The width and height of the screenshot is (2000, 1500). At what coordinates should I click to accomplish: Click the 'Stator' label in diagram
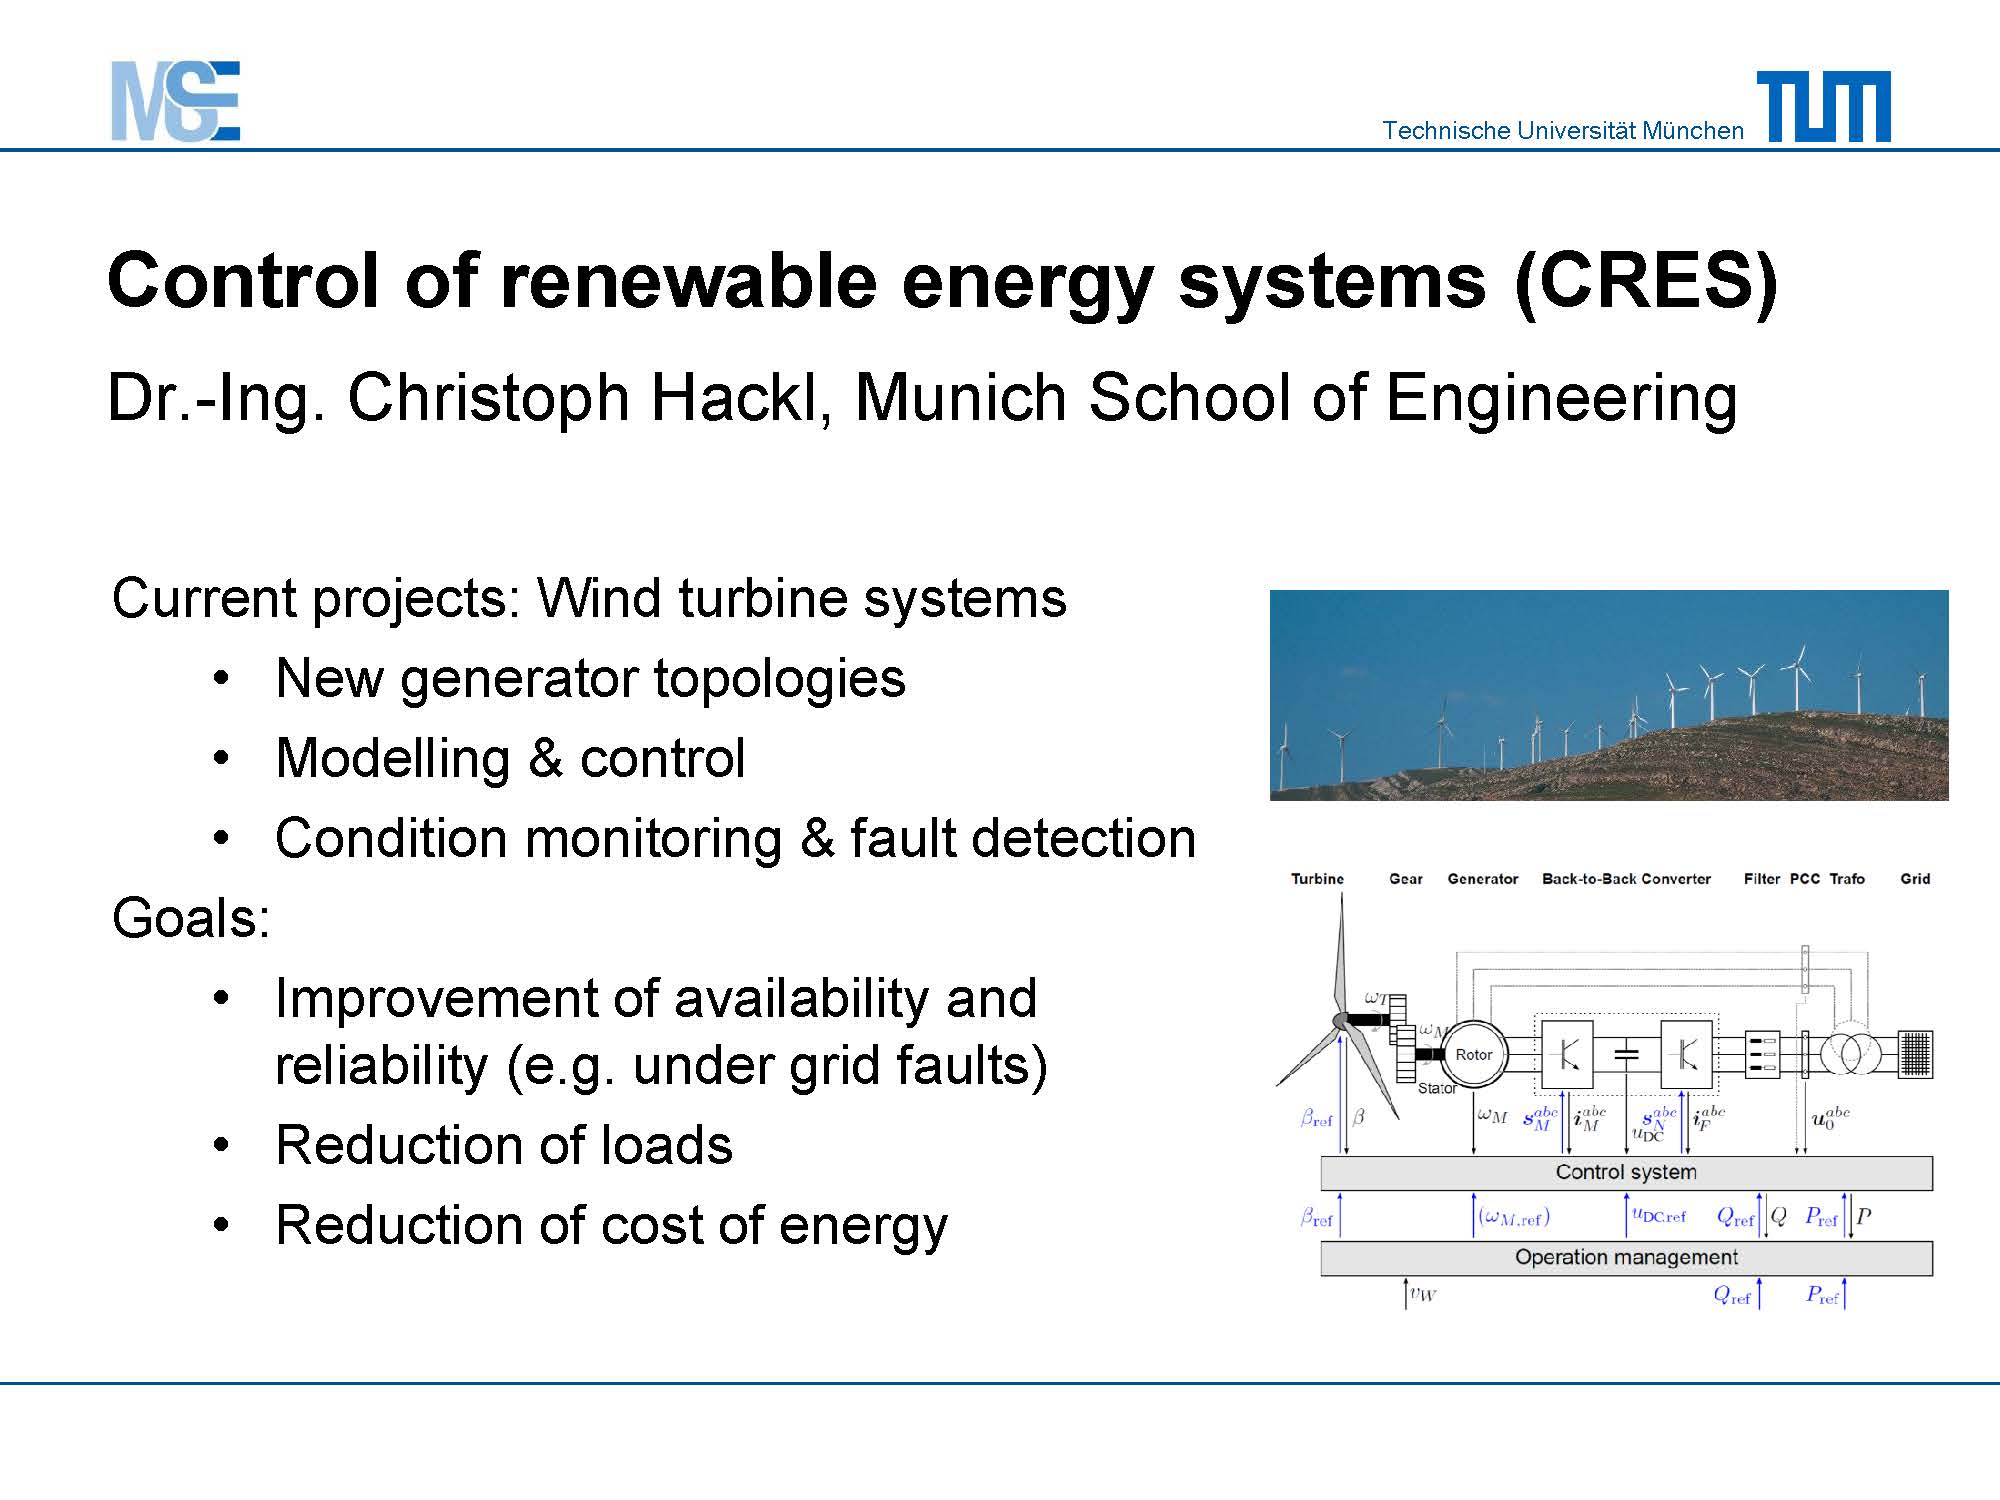click(x=1437, y=1088)
